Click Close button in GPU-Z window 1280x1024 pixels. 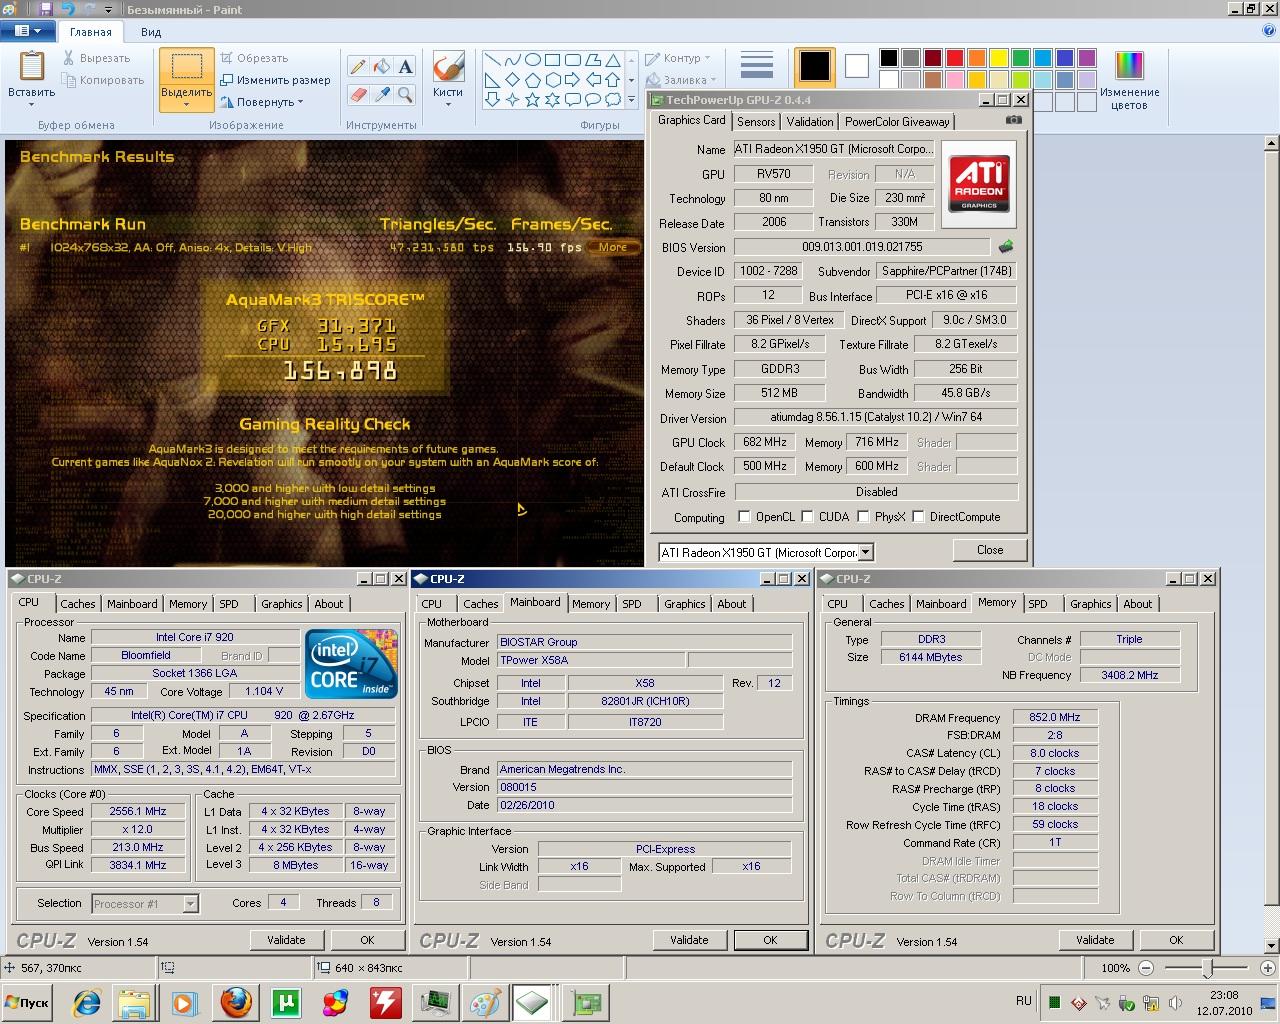pos(990,550)
